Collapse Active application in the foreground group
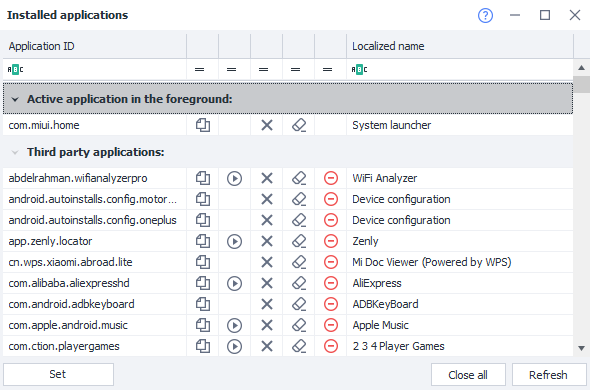The image size is (590, 390). (15, 99)
